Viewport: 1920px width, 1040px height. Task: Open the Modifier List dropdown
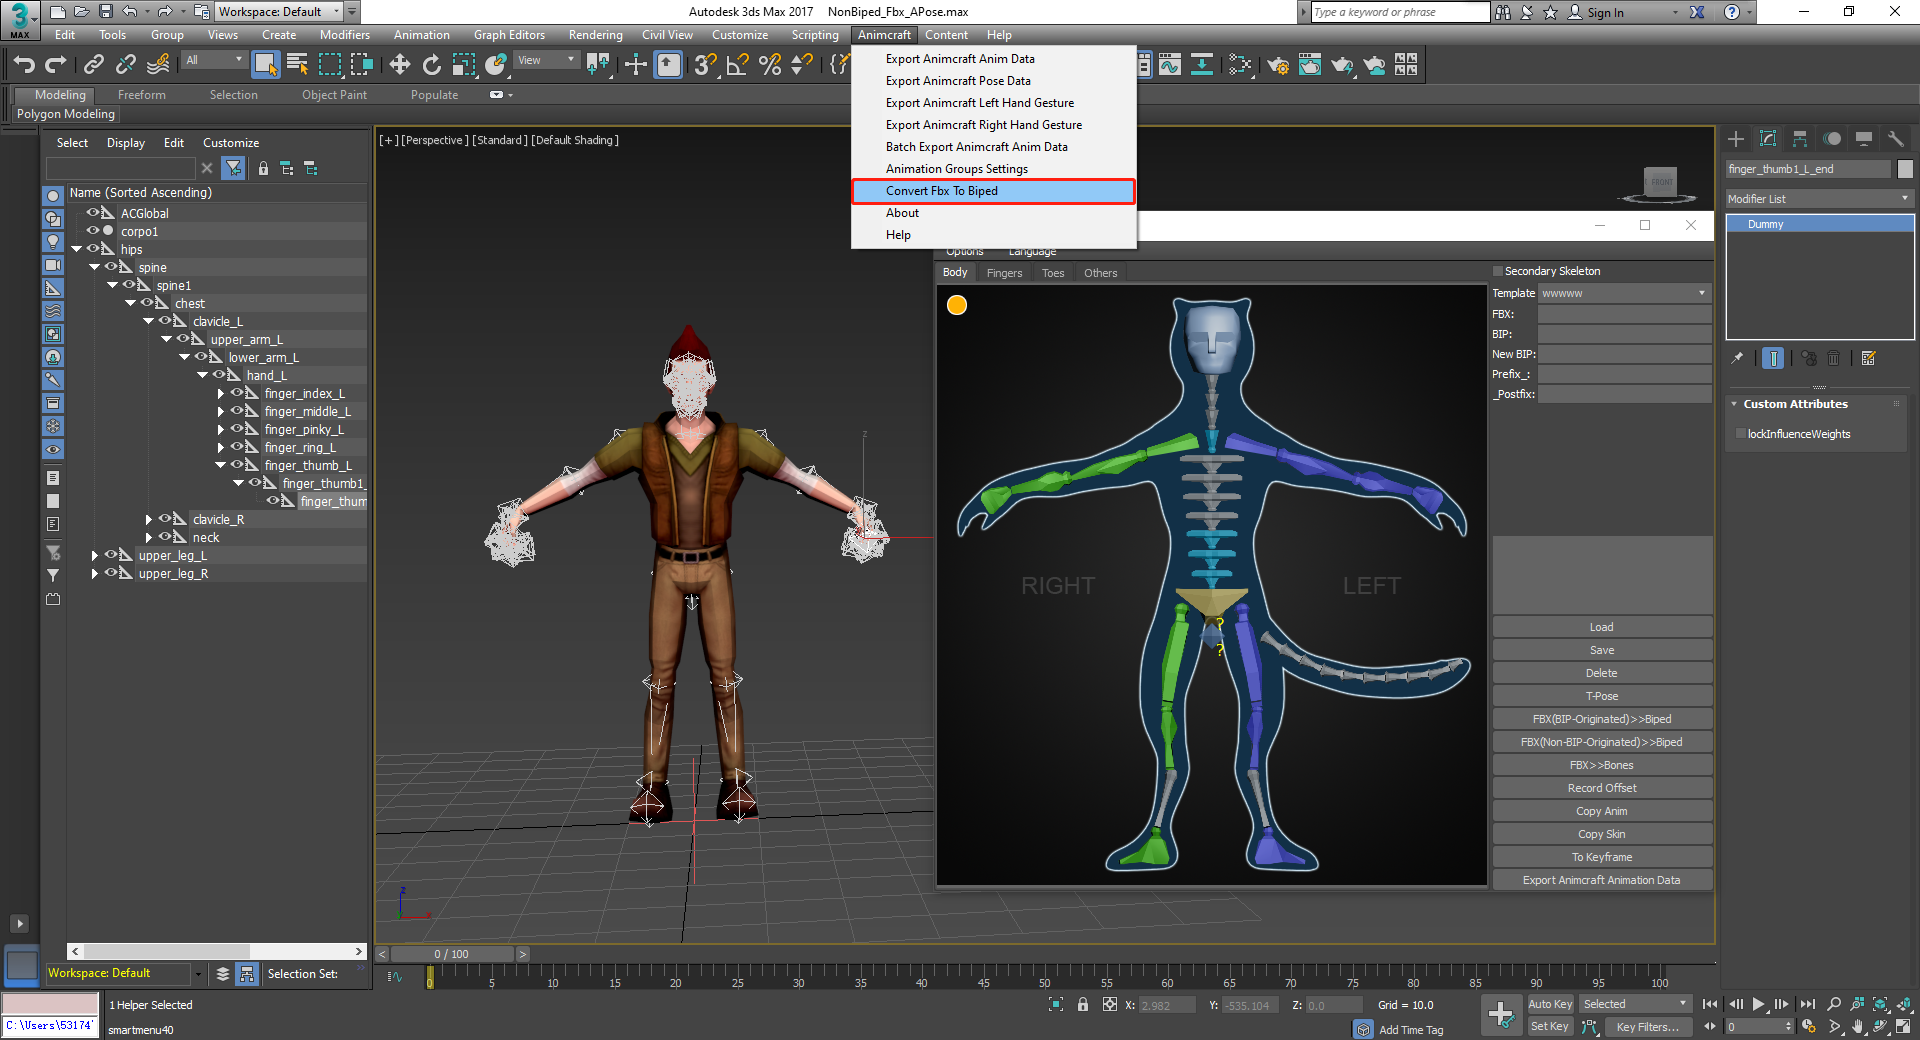pos(1819,199)
